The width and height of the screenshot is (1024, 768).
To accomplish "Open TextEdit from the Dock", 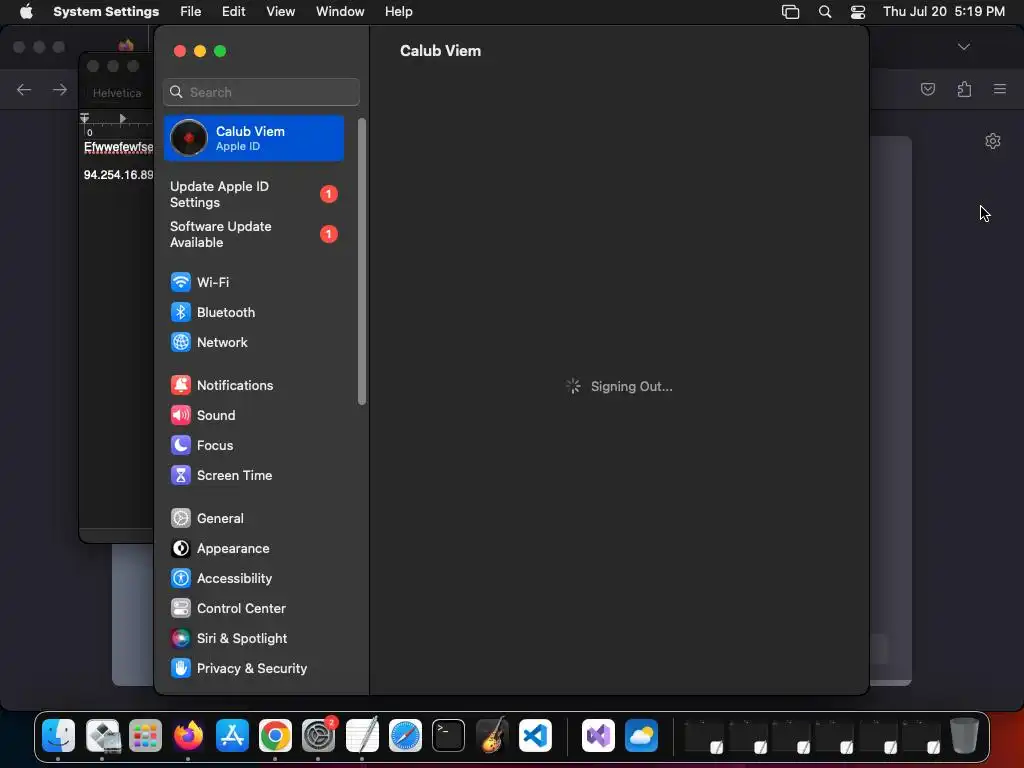I will (362, 735).
